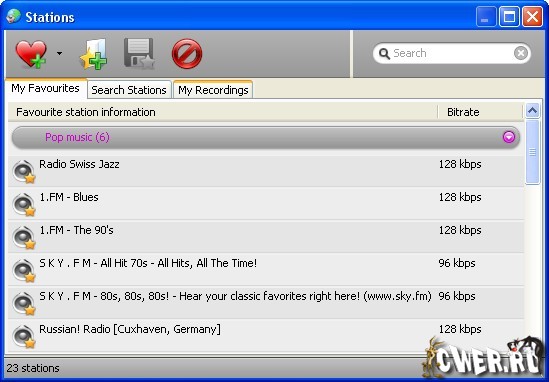Select the 1.FM - The 90's station
The image size is (549, 382).
pos(266,237)
